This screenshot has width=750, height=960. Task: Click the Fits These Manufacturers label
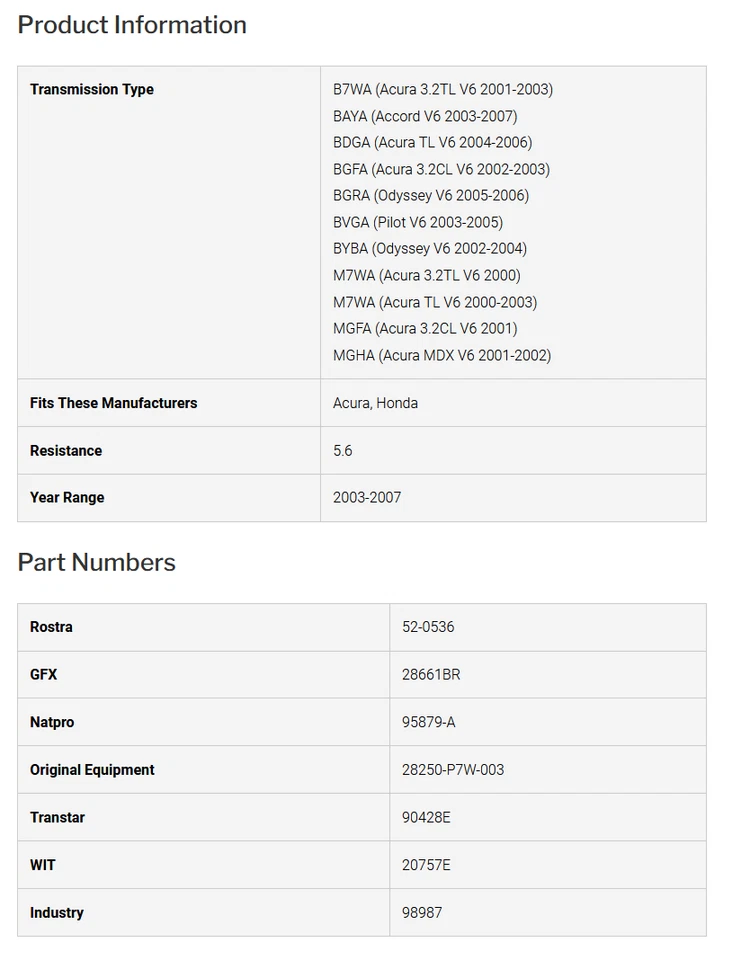[x=113, y=403]
